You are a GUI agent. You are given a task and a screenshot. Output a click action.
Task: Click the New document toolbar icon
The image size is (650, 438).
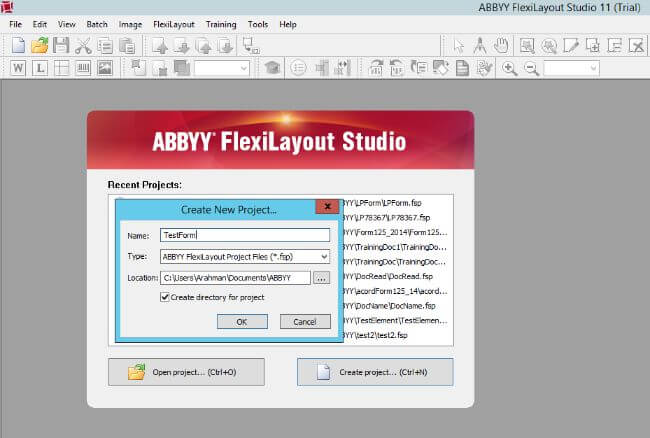pos(18,45)
